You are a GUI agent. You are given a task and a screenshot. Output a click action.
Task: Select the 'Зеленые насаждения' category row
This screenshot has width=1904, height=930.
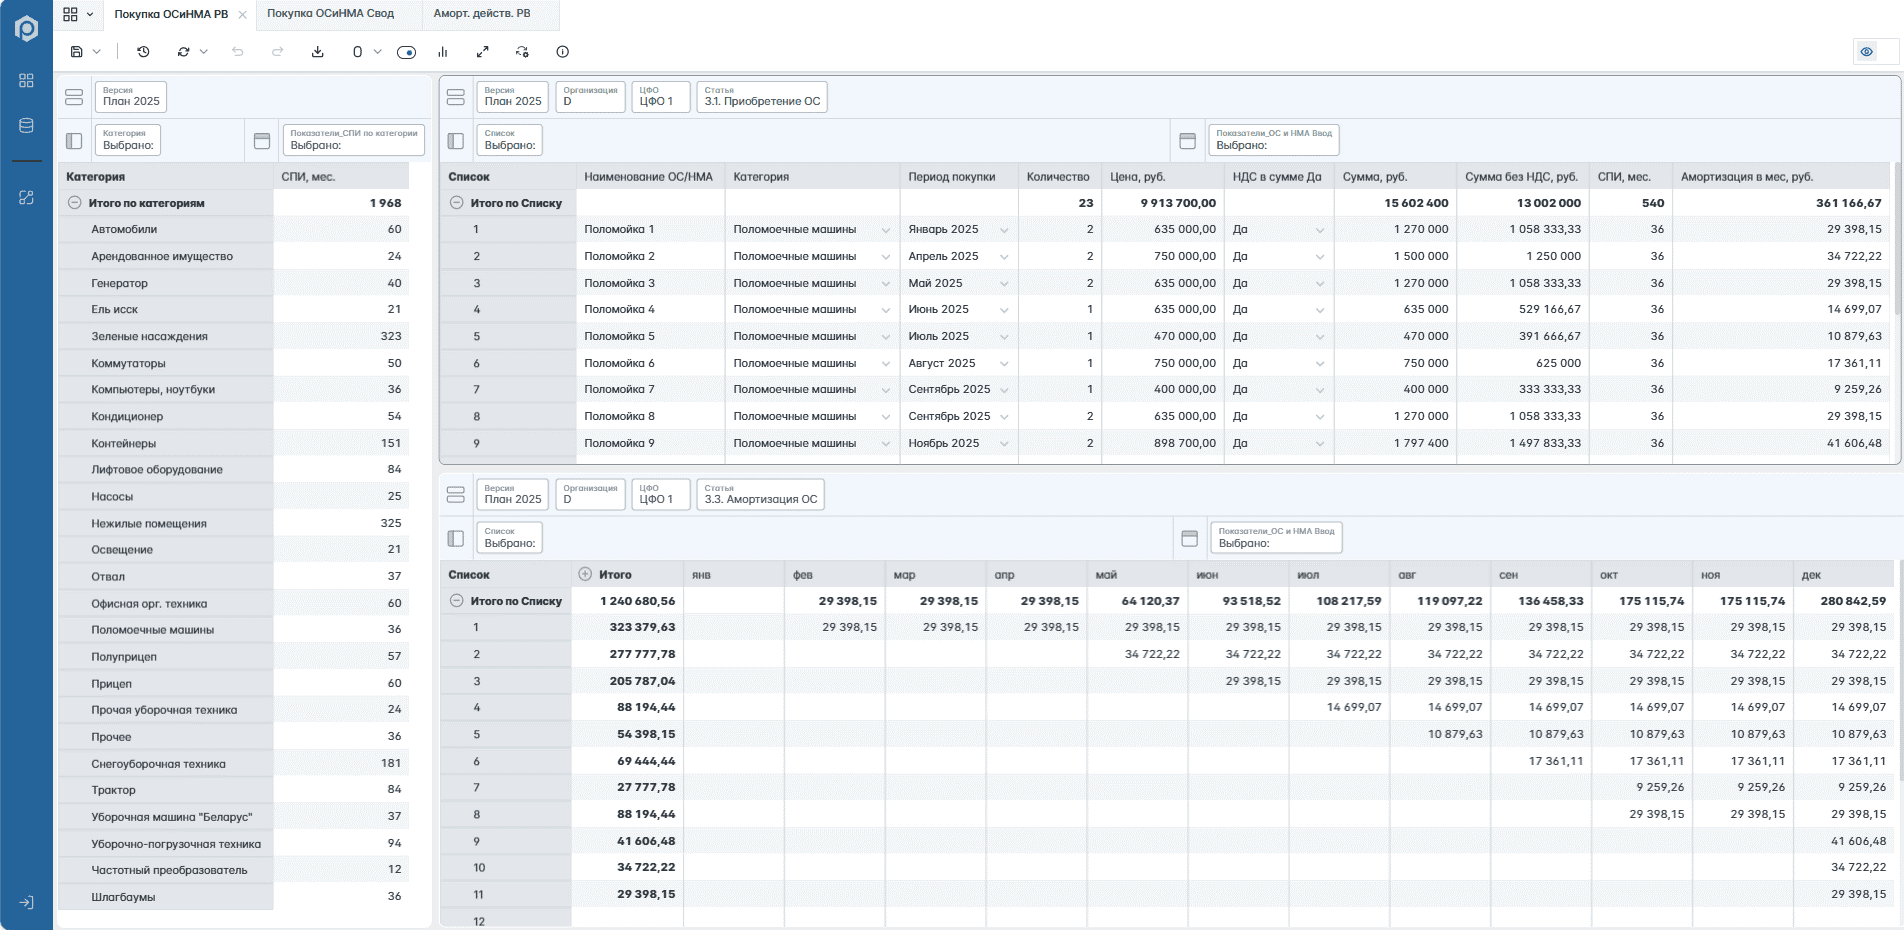(x=166, y=337)
